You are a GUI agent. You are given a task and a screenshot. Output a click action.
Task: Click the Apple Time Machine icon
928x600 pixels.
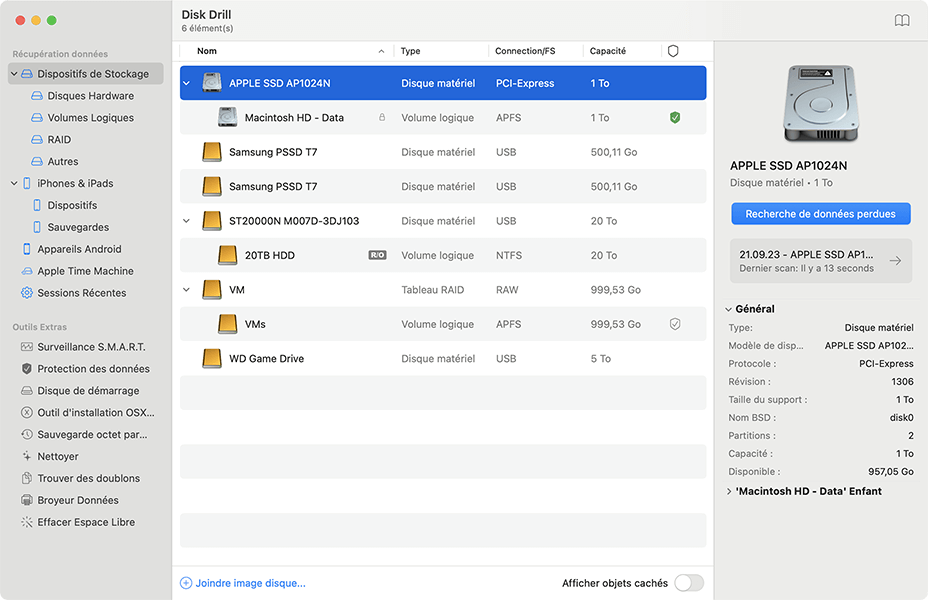click(x=27, y=271)
